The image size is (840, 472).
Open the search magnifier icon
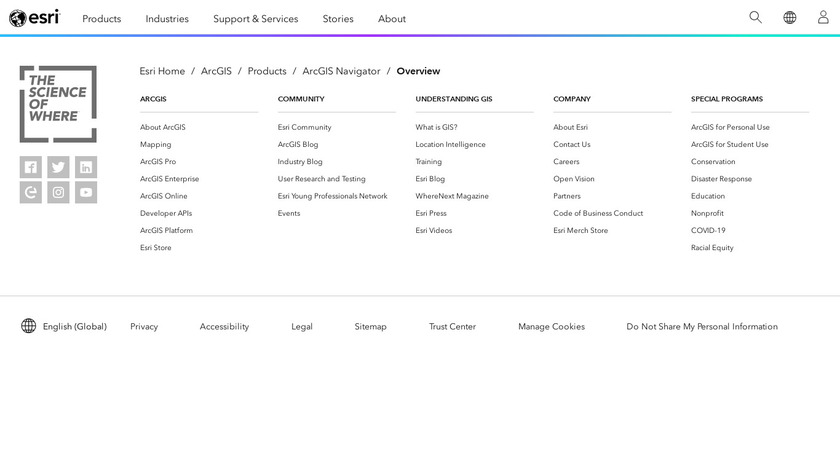pyautogui.click(x=755, y=18)
